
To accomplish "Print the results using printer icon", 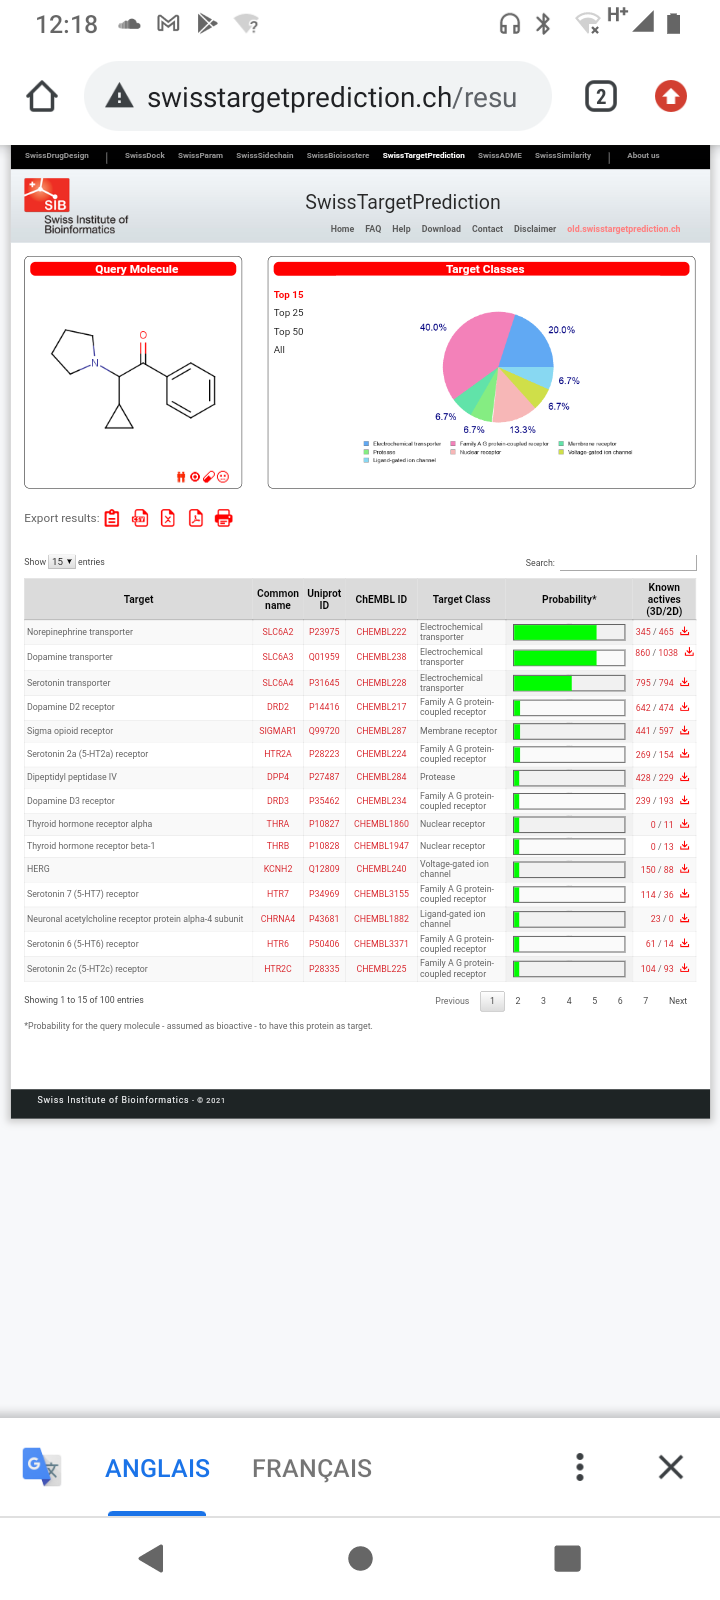I will pyautogui.click(x=224, y=518).
